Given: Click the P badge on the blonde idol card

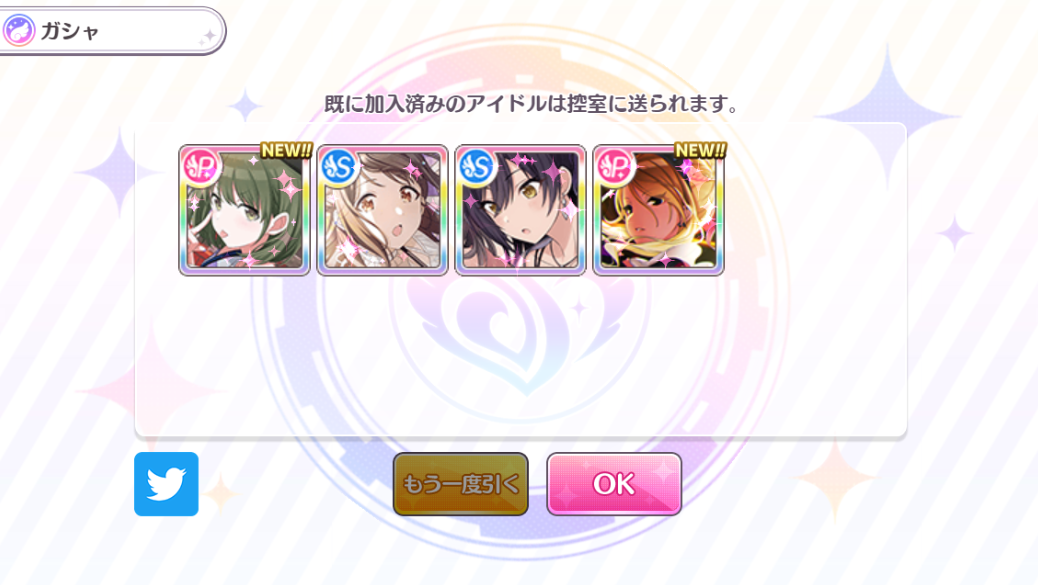Looking at the screenshot, I should point(614,166).
